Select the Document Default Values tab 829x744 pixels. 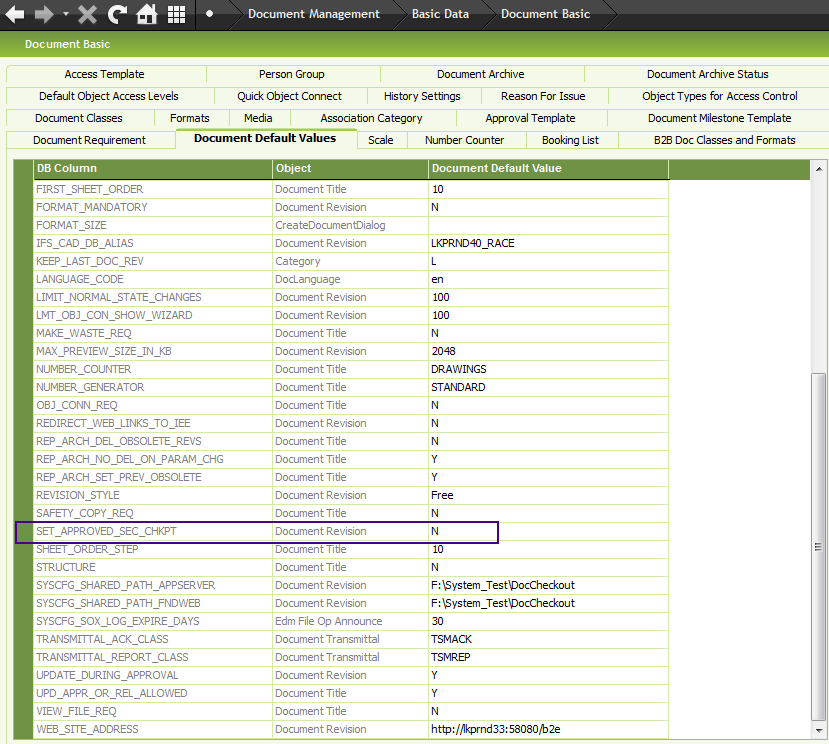(265, 139)
